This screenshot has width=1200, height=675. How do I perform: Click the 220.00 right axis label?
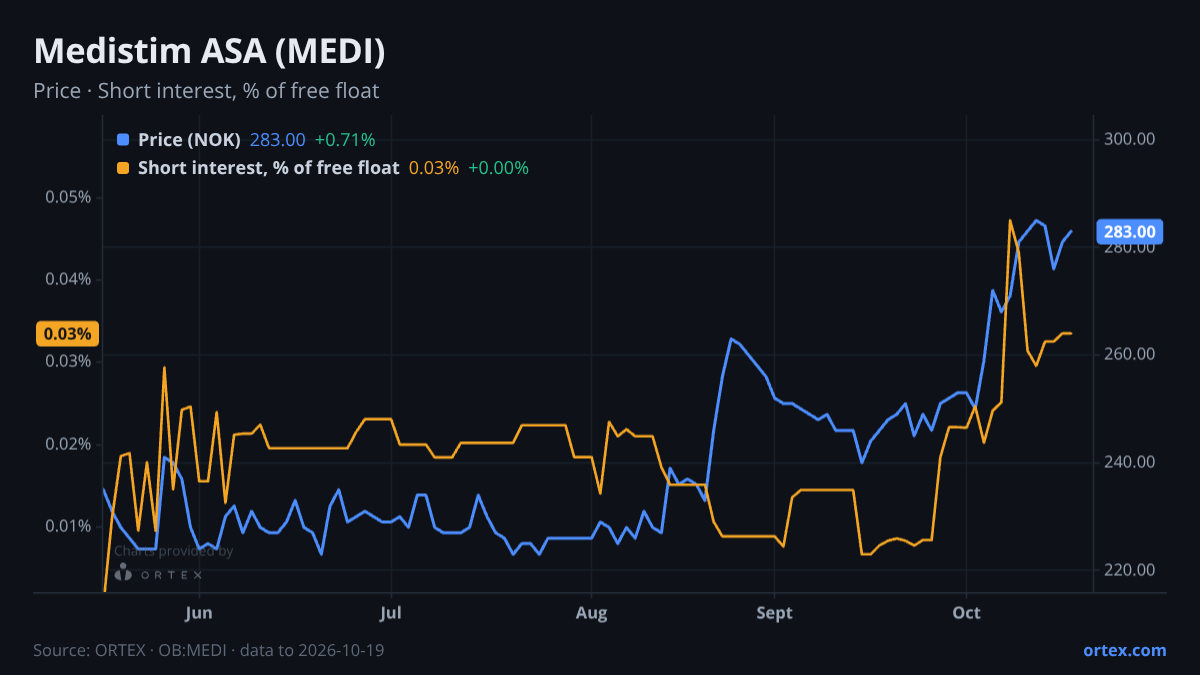click(1130, 570)
